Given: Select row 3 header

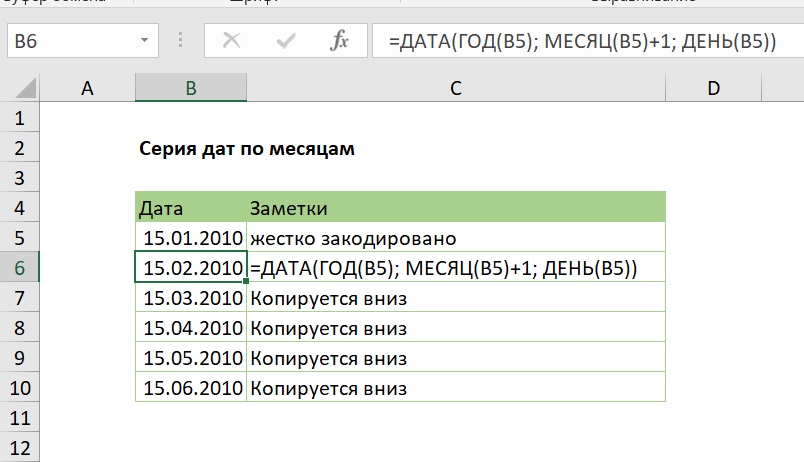Looking at the screenshot, I should (19, 177).
